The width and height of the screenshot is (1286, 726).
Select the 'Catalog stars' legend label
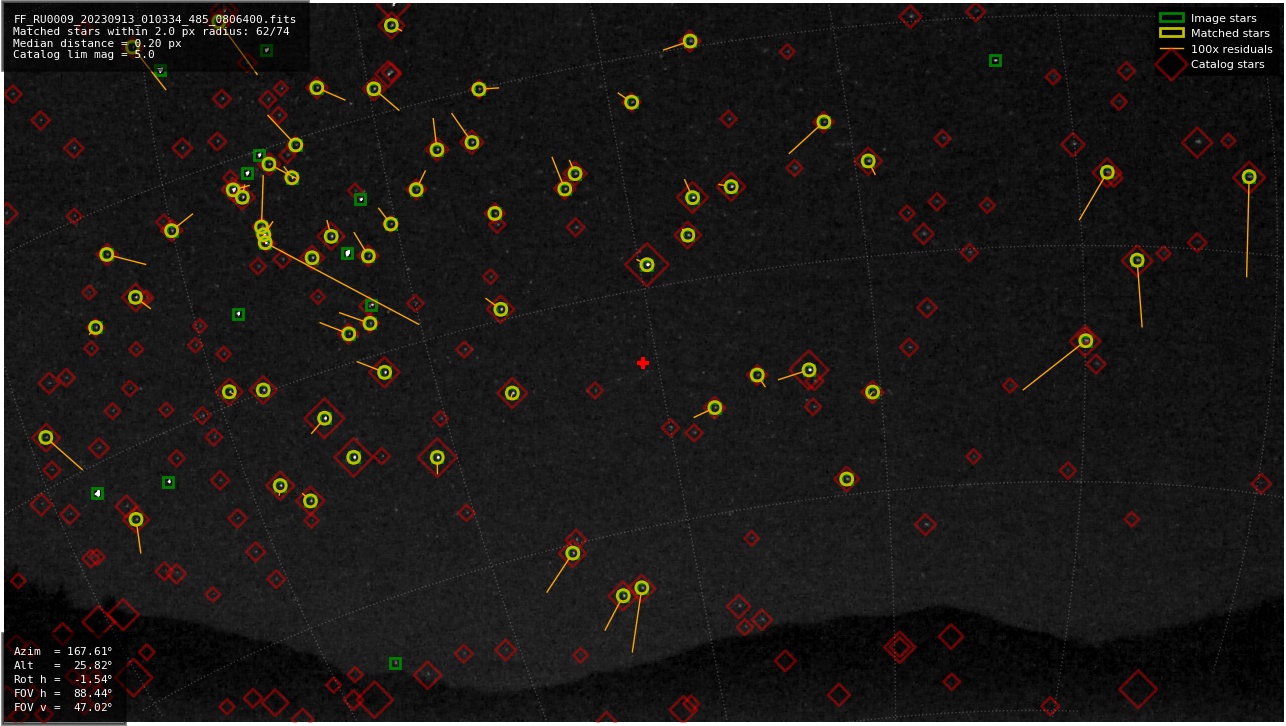point(1227,64)
